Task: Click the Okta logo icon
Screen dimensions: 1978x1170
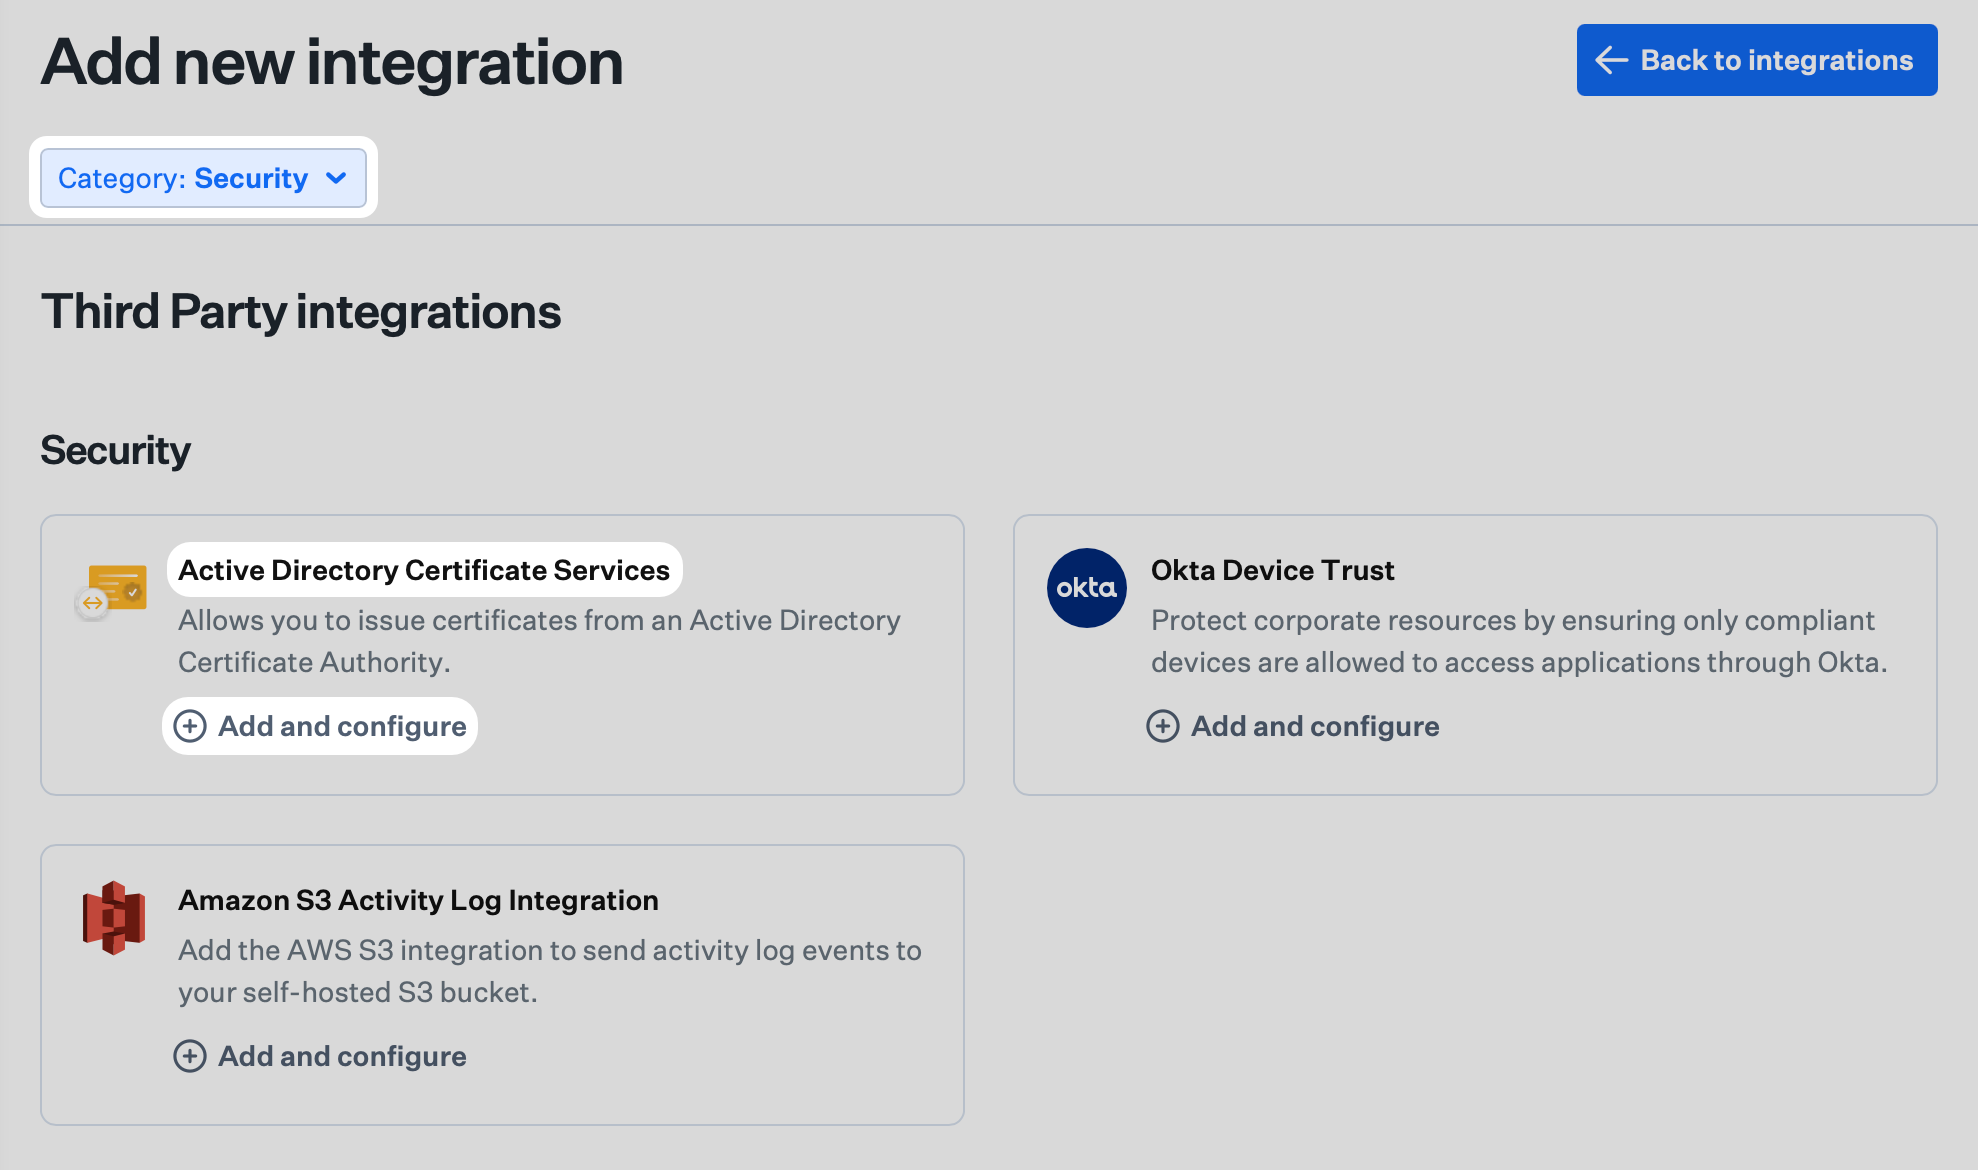Action: point(1087,588)
